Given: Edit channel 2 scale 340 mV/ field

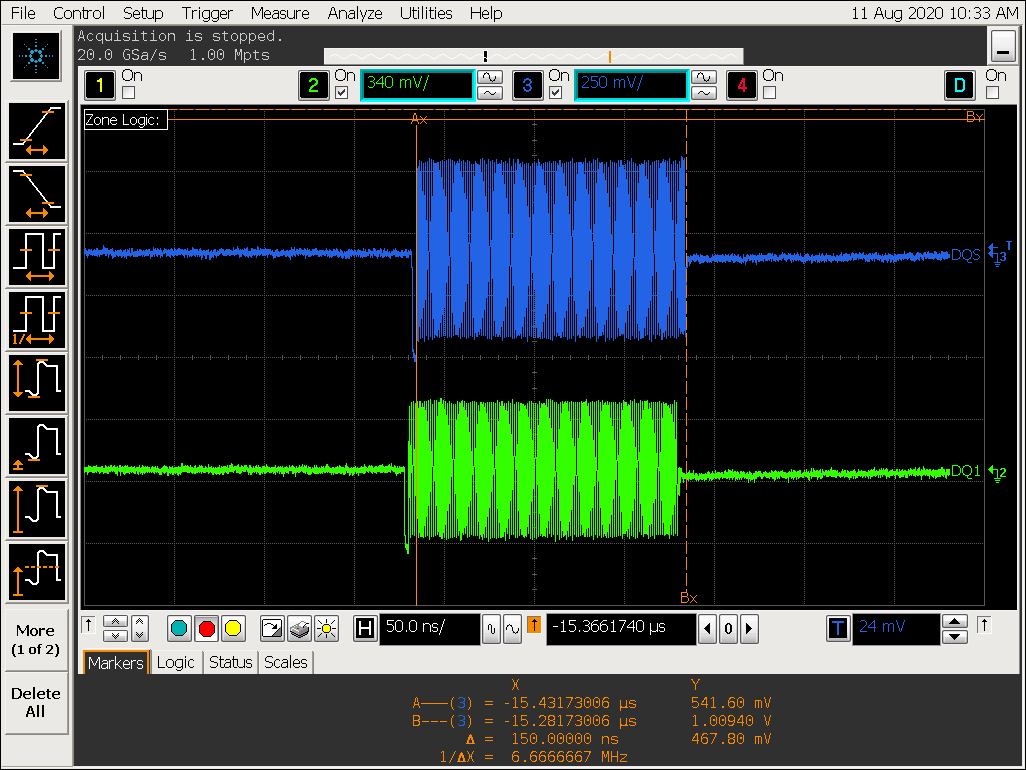Looking at the screenshot, I should [x=417, y=84].
